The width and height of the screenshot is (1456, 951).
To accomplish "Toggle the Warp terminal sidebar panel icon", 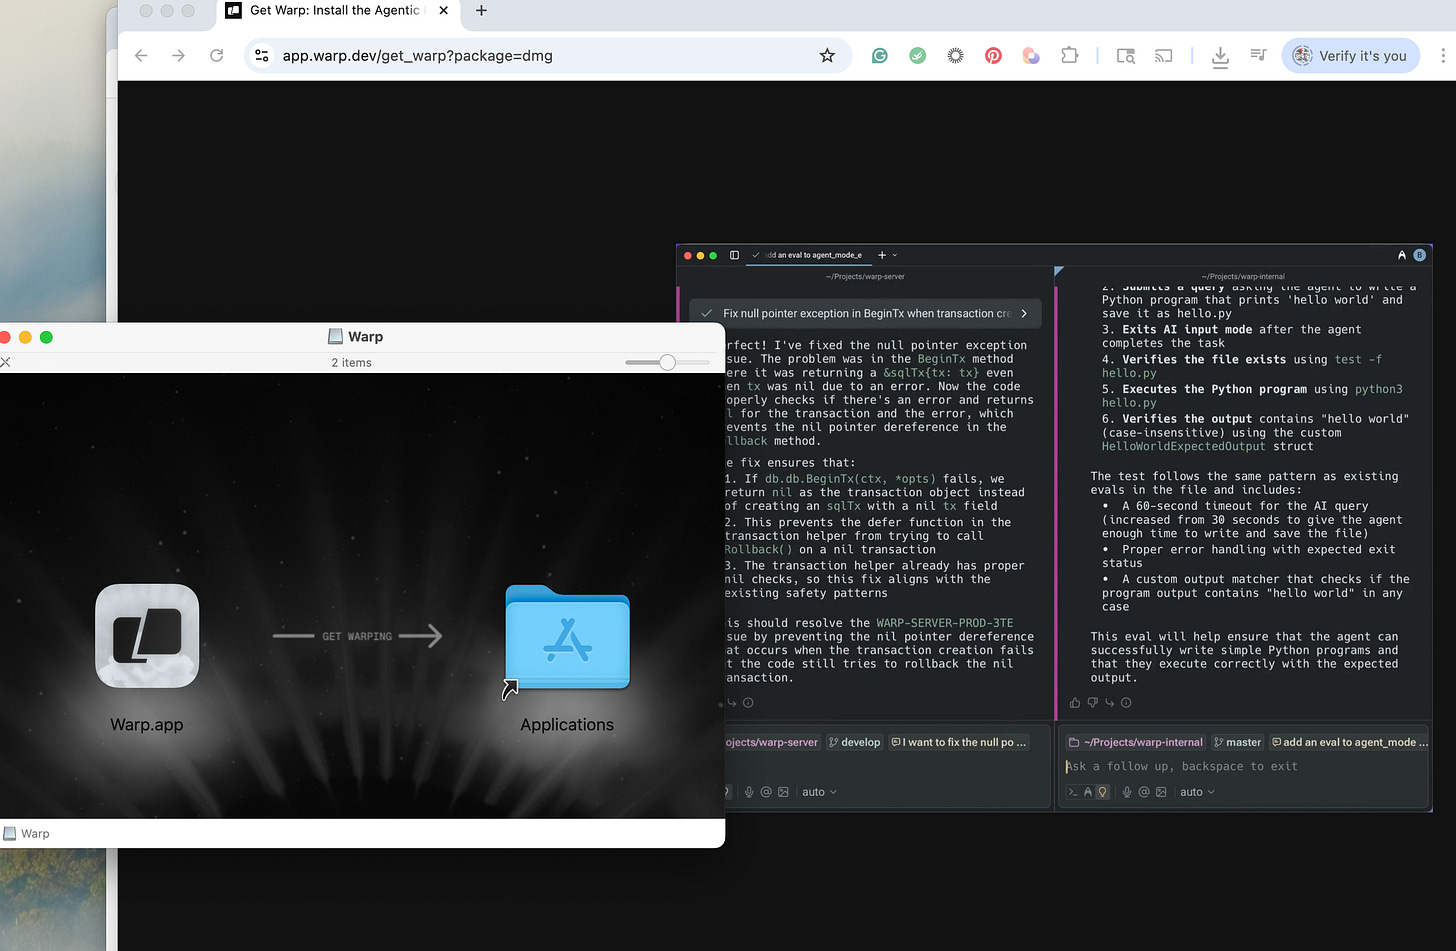I will pyautogui.click(x=734, y=255).
